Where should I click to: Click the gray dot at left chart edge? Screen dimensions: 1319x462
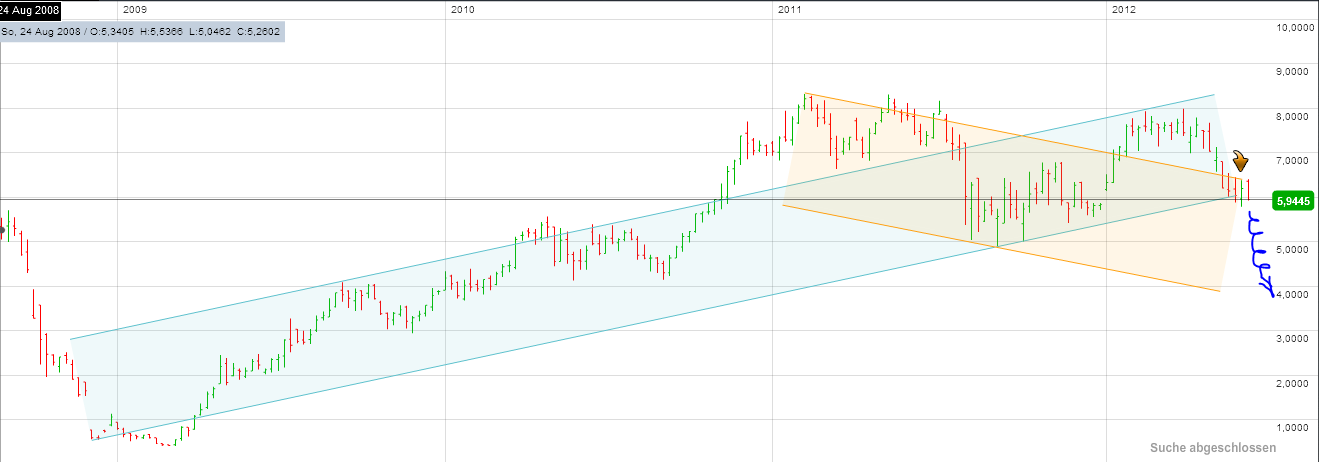pos(3,230)
